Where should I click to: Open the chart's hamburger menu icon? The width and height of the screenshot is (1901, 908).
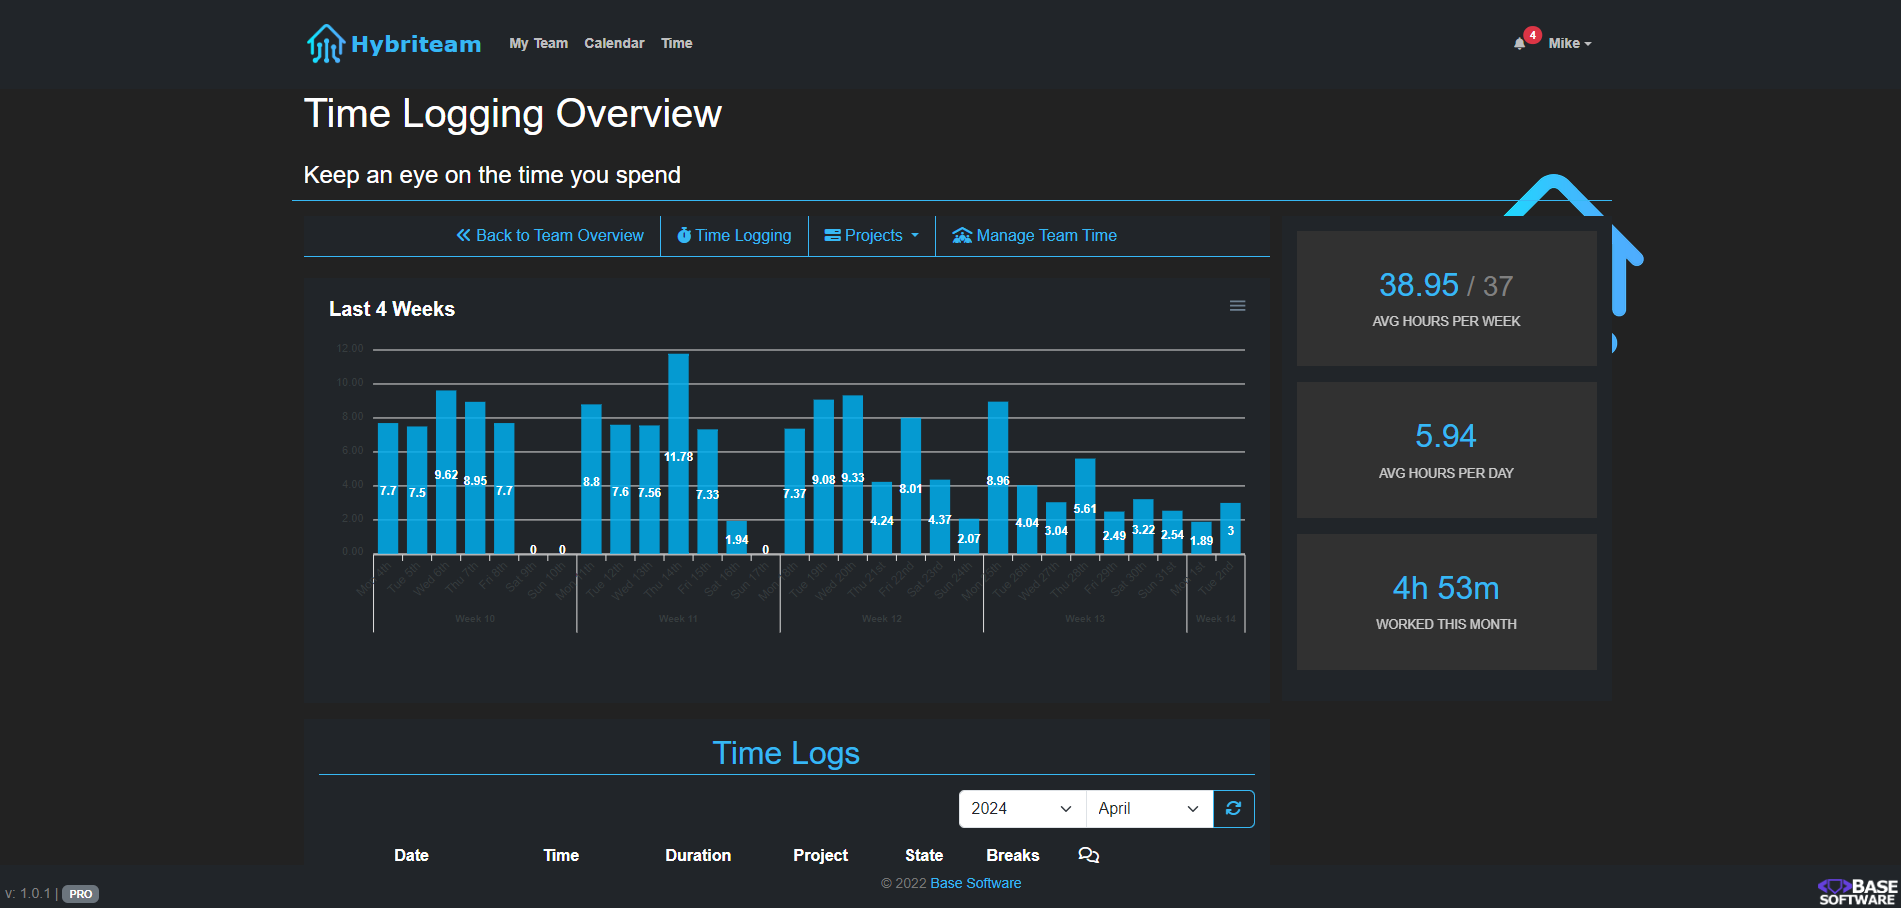tap(1238, 306)
